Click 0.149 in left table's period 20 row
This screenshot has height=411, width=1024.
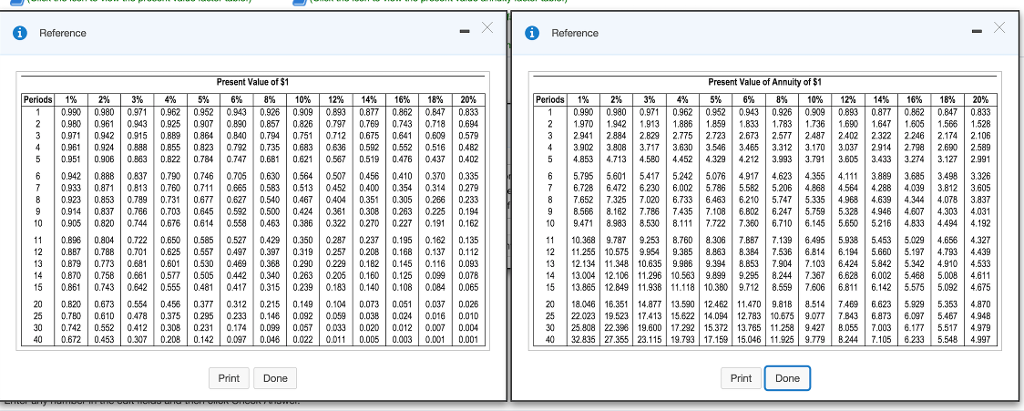303,304
